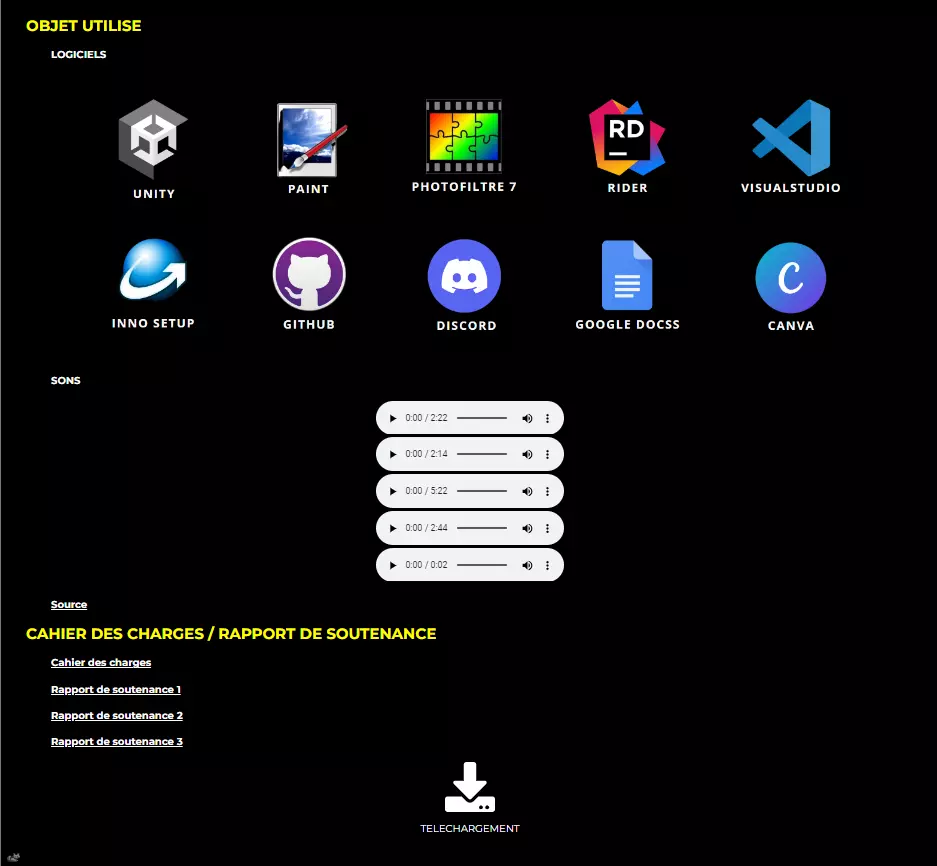Screen dimensions: 937x866
Task: Seek on the 2:22 audio progress bar
Action: 482,418
